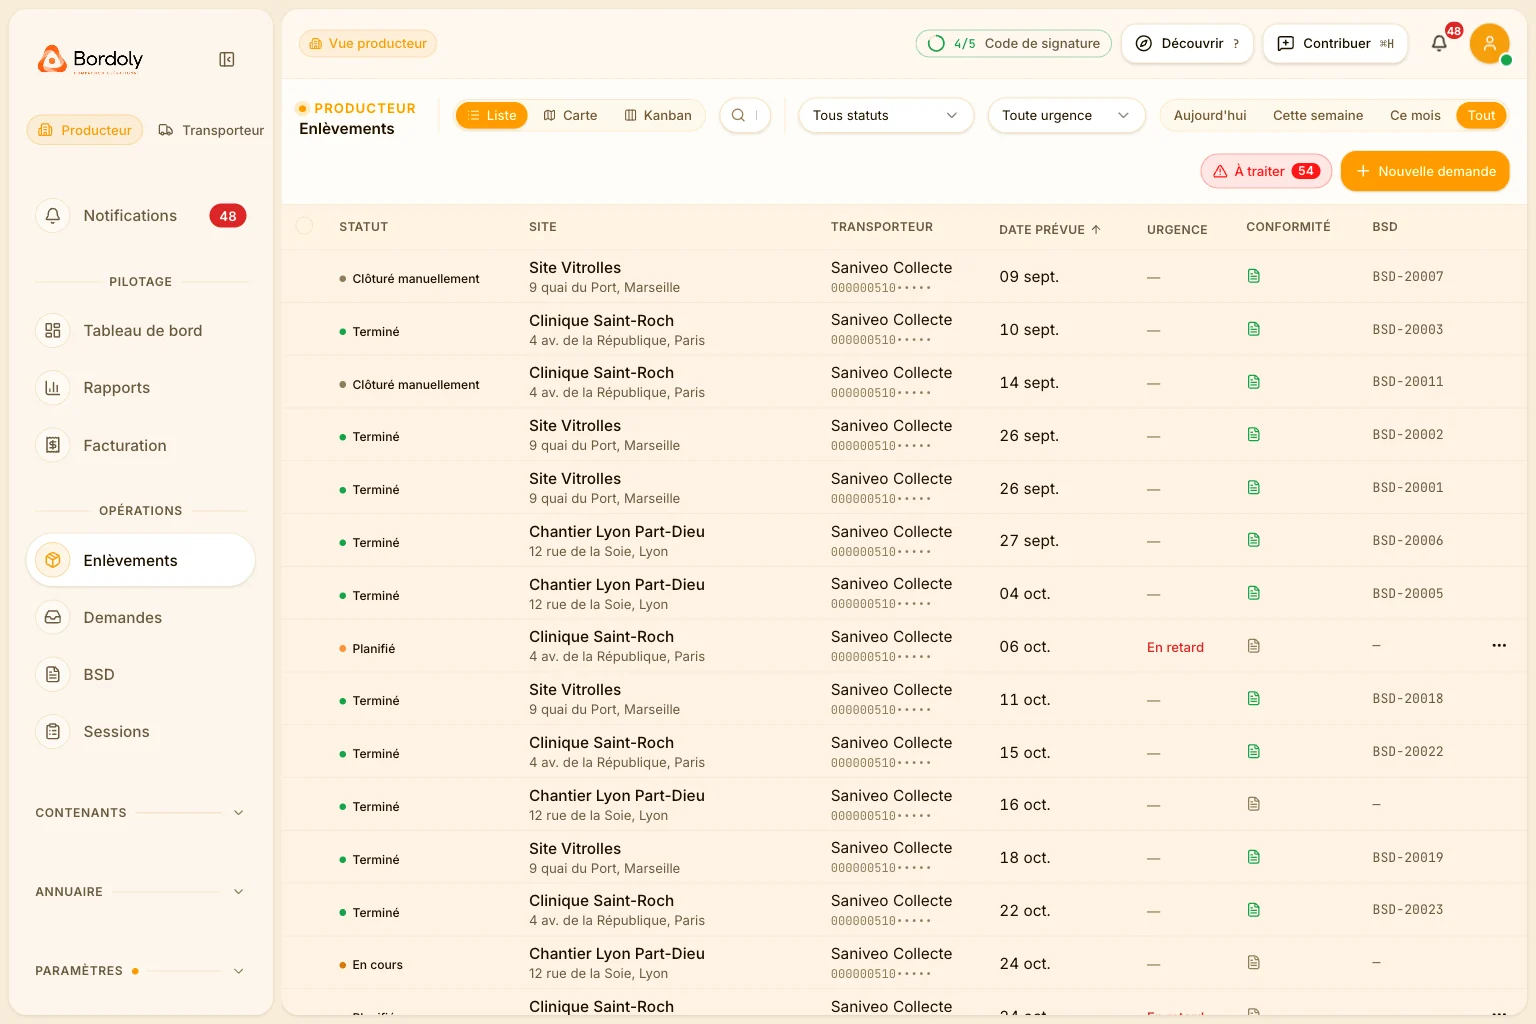Expand the Contenants section
Screen dimensions: 1536x1024
pyautogui.click(x=141, y=813)
